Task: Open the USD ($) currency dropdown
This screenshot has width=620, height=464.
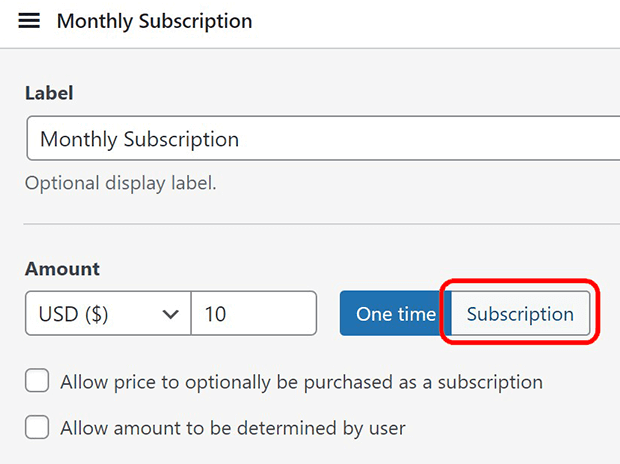Action: [107, 314]
